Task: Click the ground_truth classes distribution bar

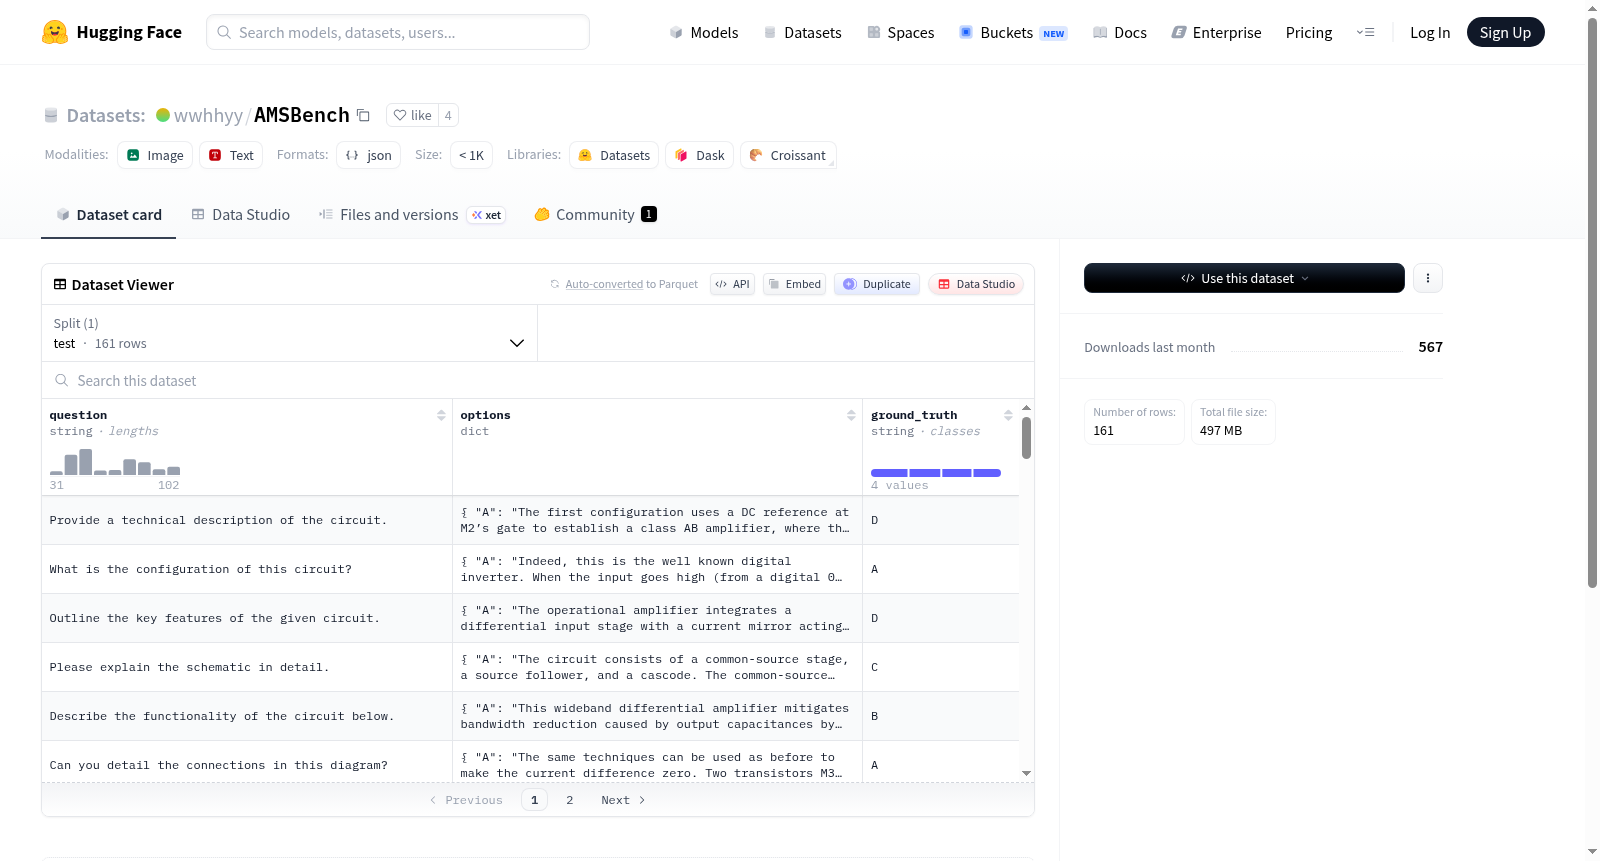Action: (x=936, y=473)
